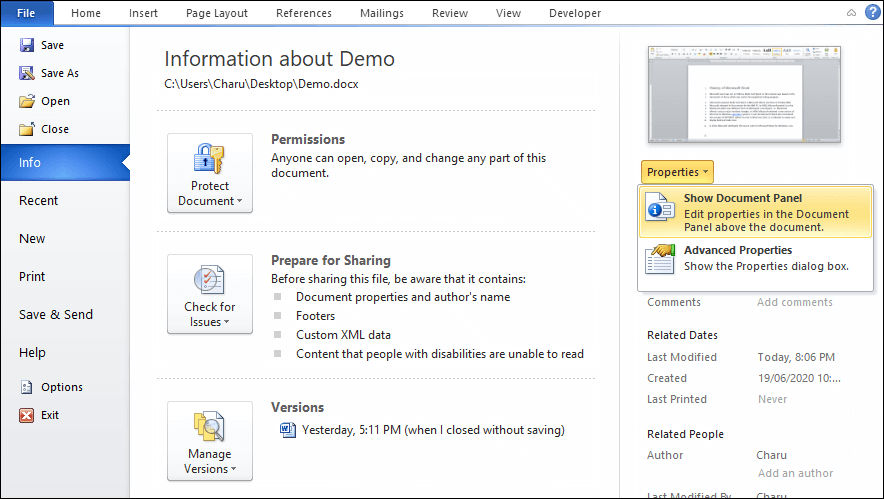Click Exit label in sidebar
The height and width of the screenshot is (499, 884).
click(x=50, y=415)
